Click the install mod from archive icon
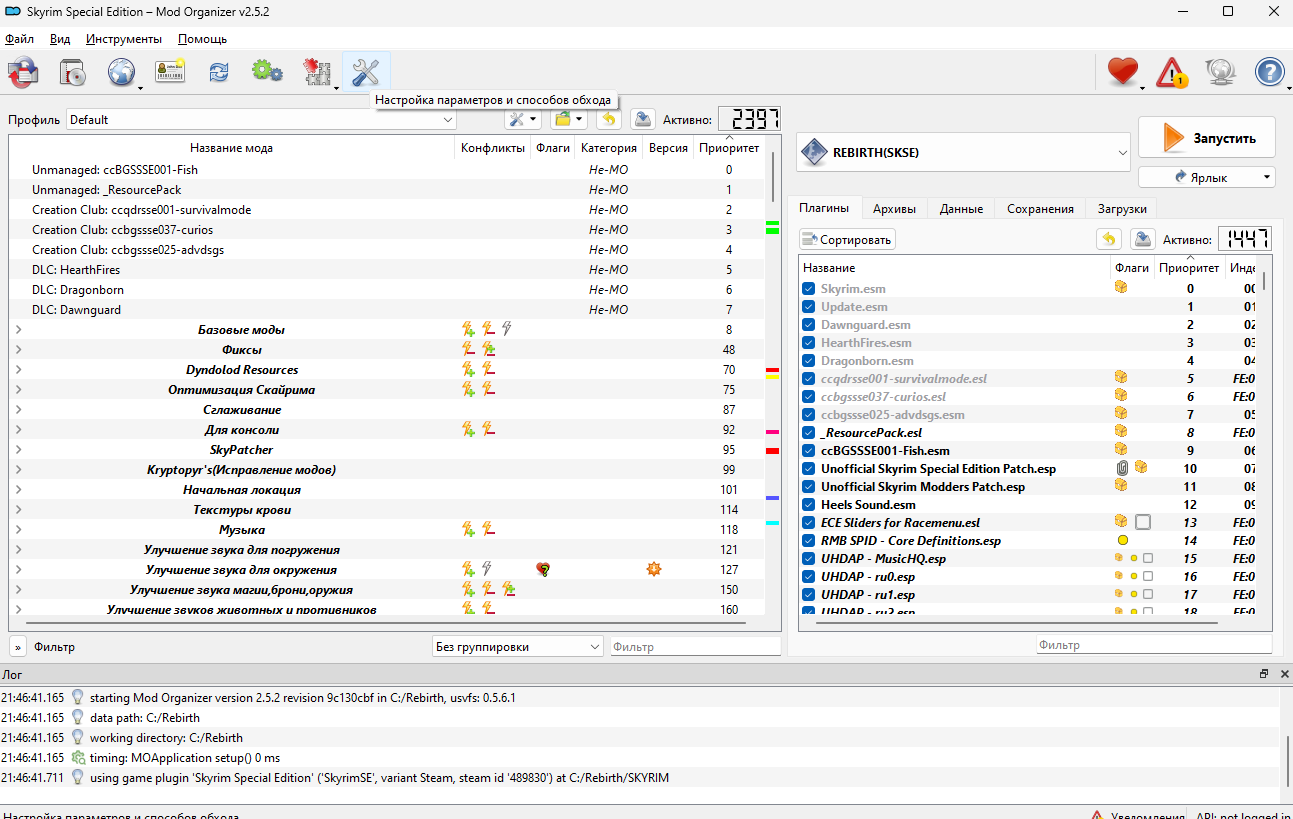Screen dimensions: 1293x819 tap(72, 72)
